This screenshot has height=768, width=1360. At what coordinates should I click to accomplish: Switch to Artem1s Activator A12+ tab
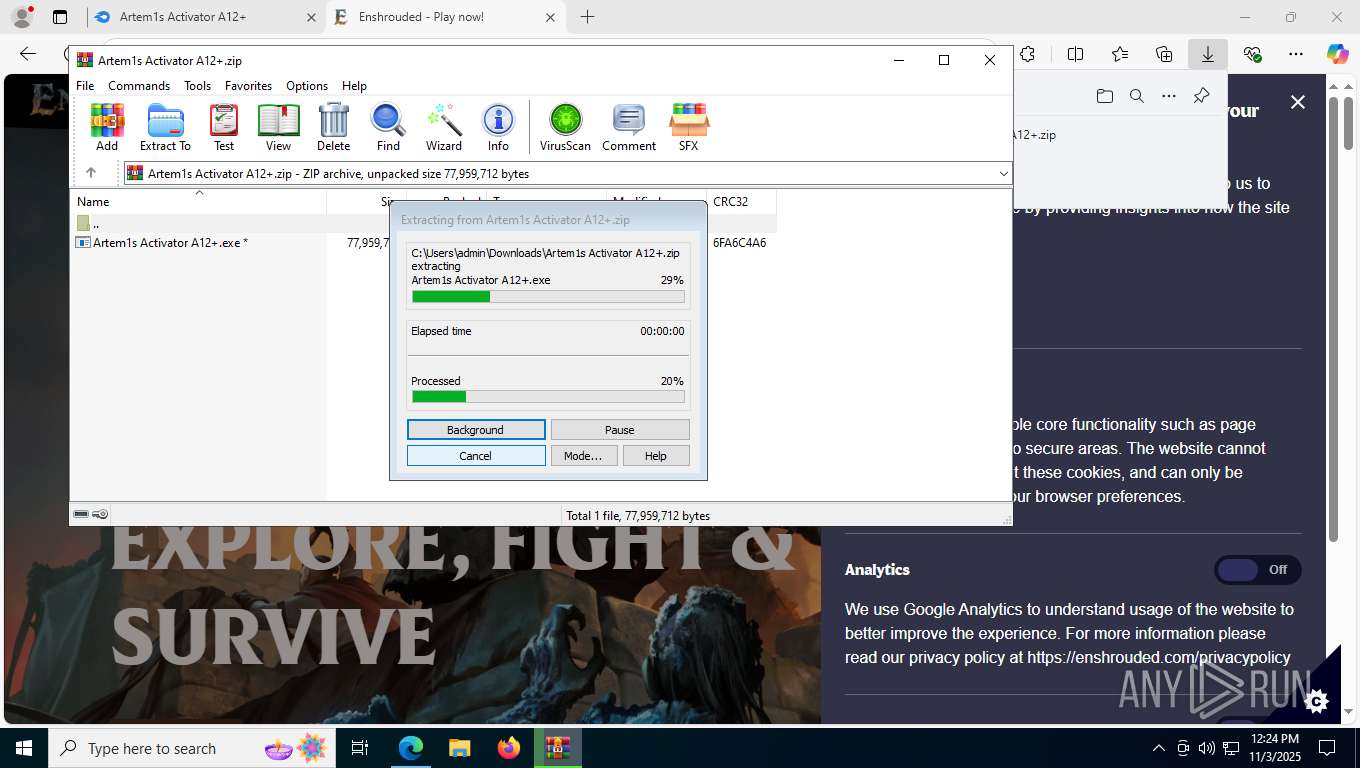click(x=205, y=17)
